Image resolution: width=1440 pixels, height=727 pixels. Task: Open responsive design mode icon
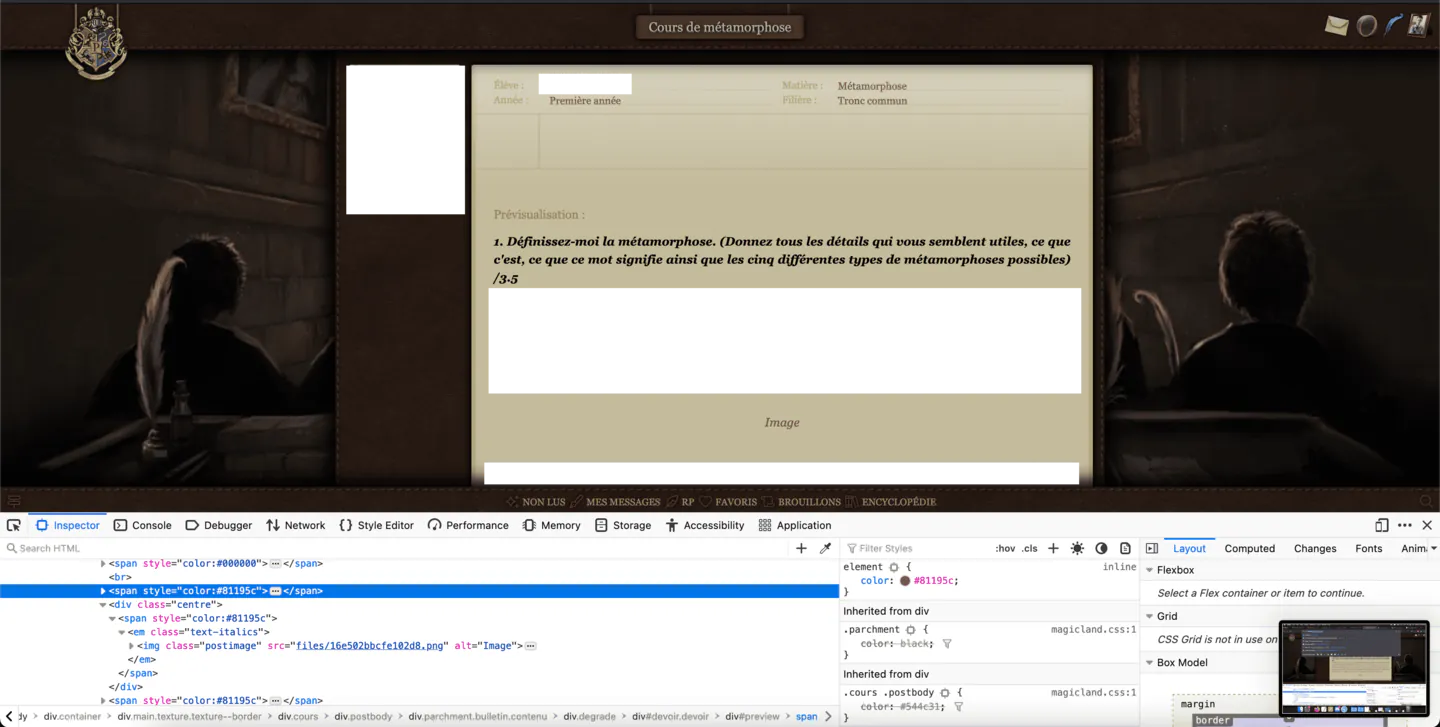[1382, 525]
